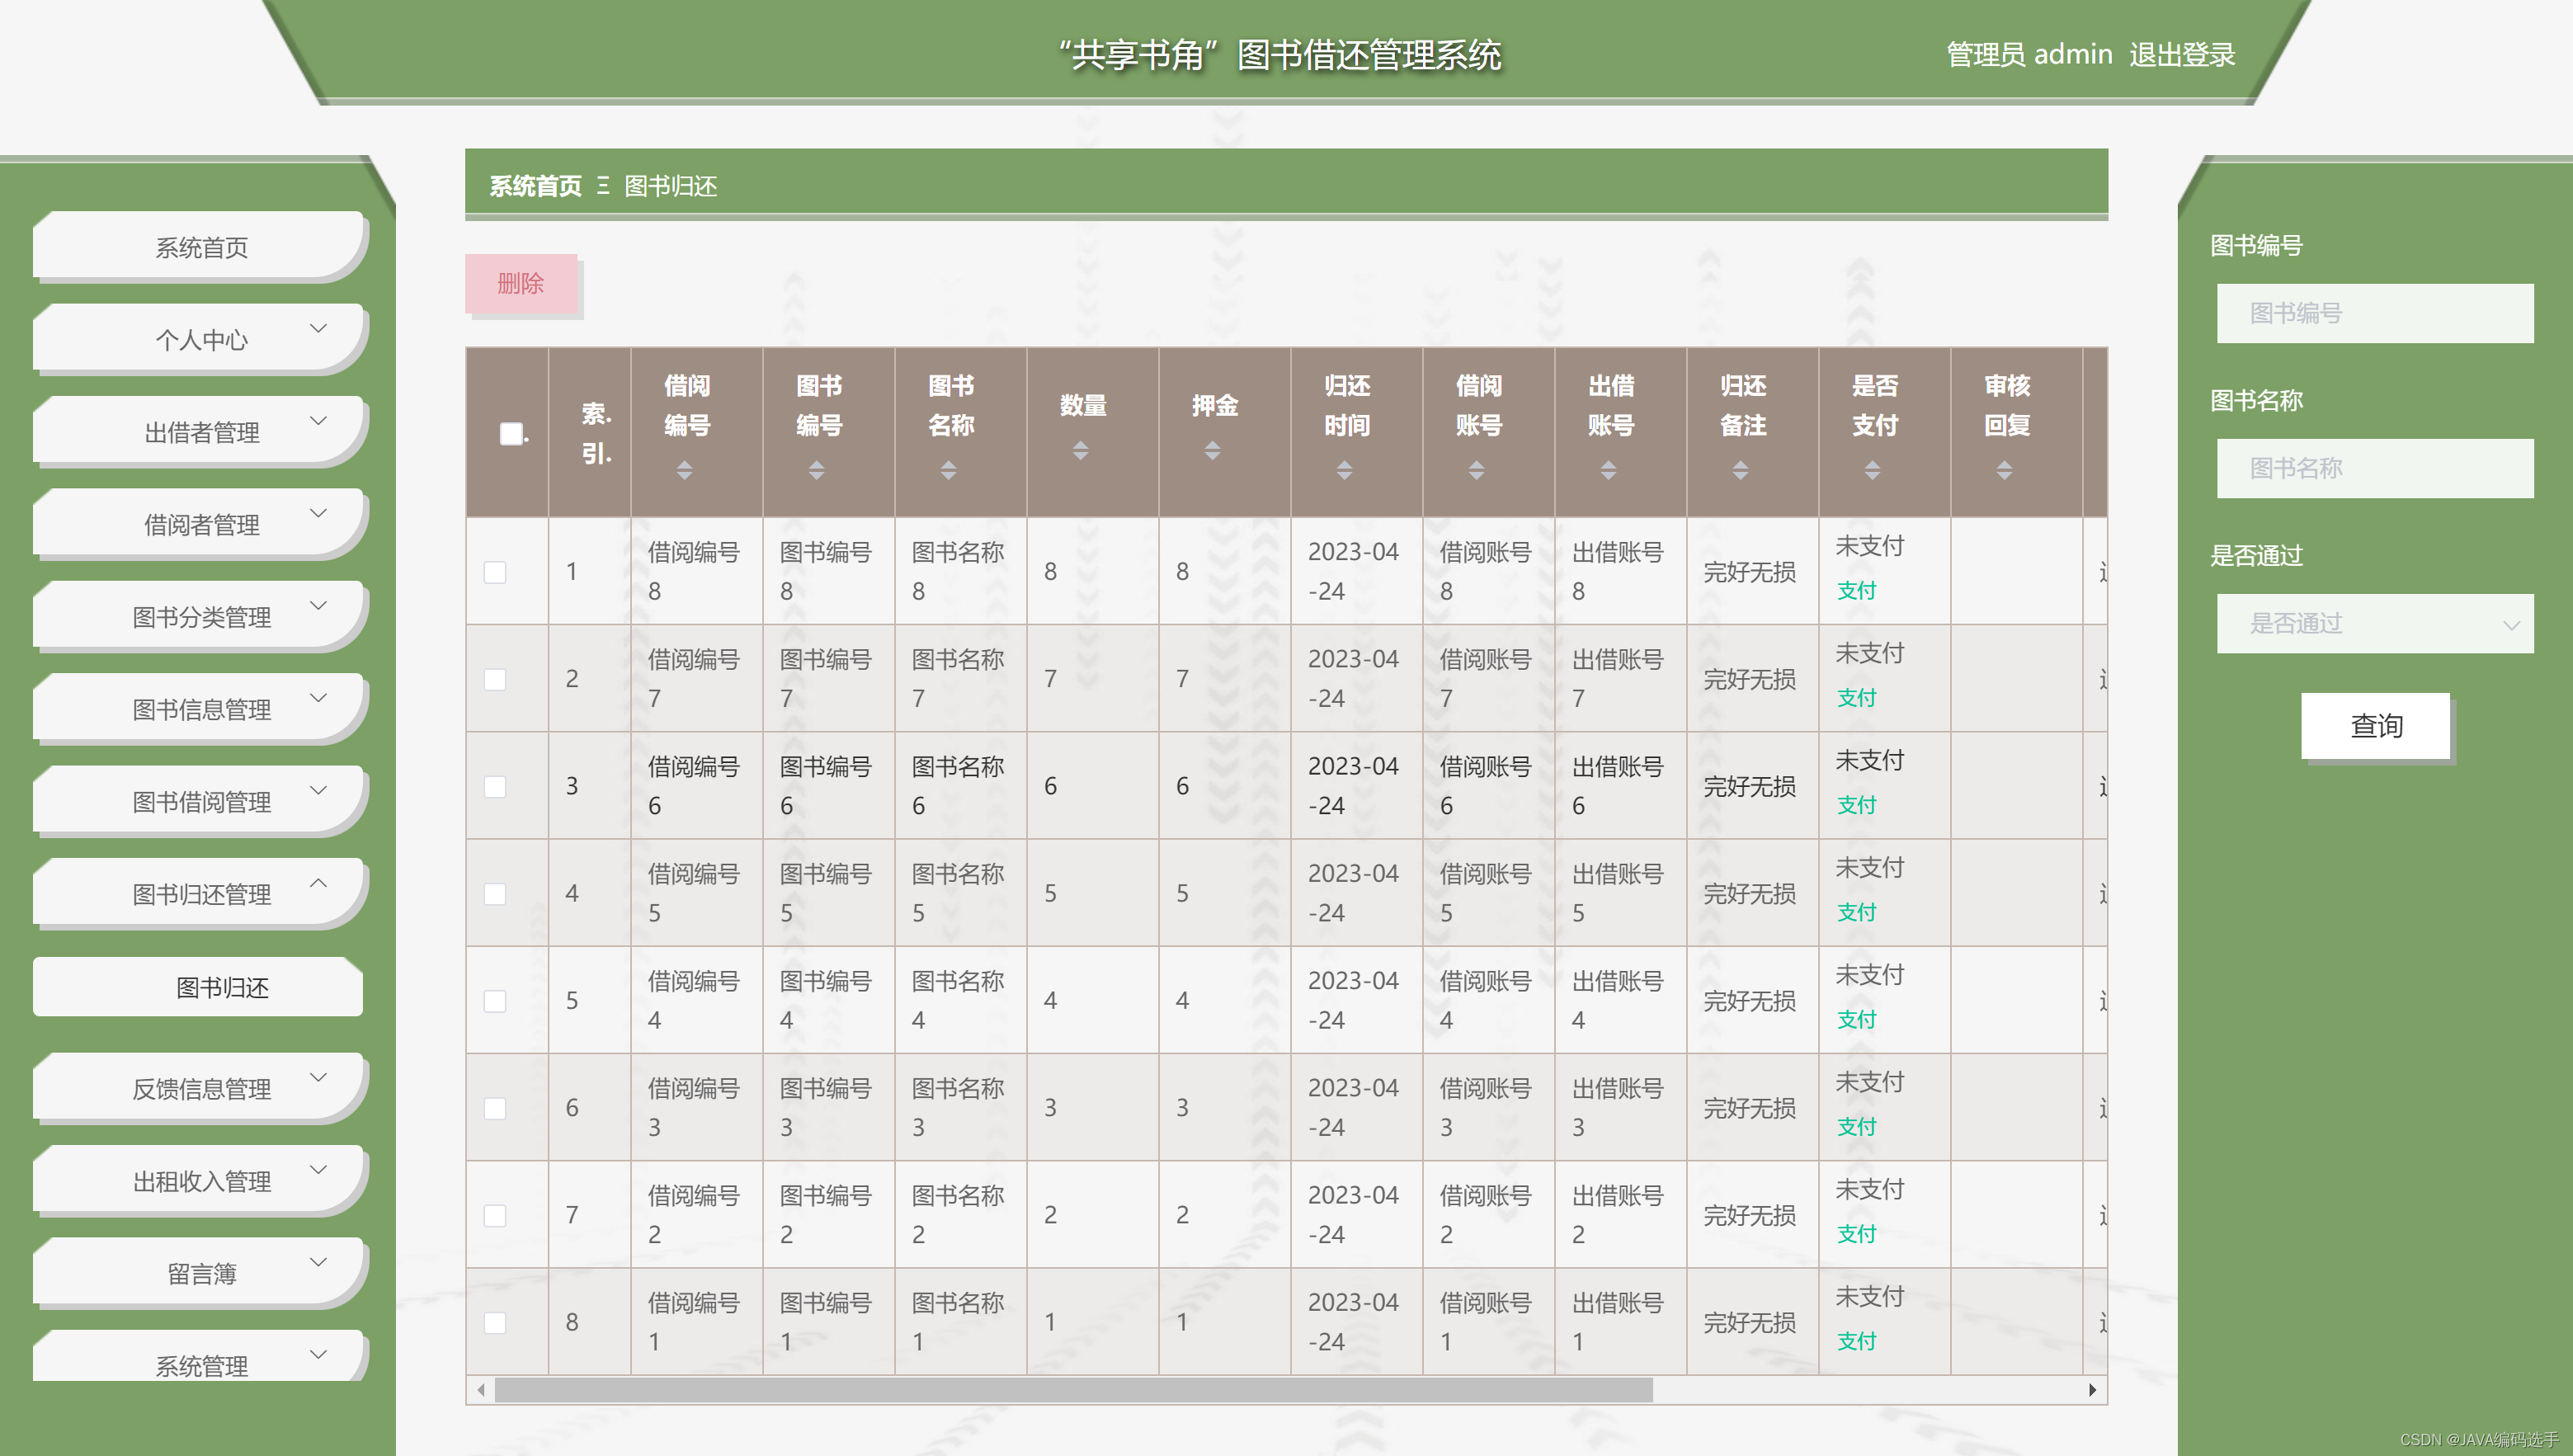Expand the 个人中心 menu chevron
Image resolution: width=2573 pixels, height=1456 pixels.
(319, 328)
